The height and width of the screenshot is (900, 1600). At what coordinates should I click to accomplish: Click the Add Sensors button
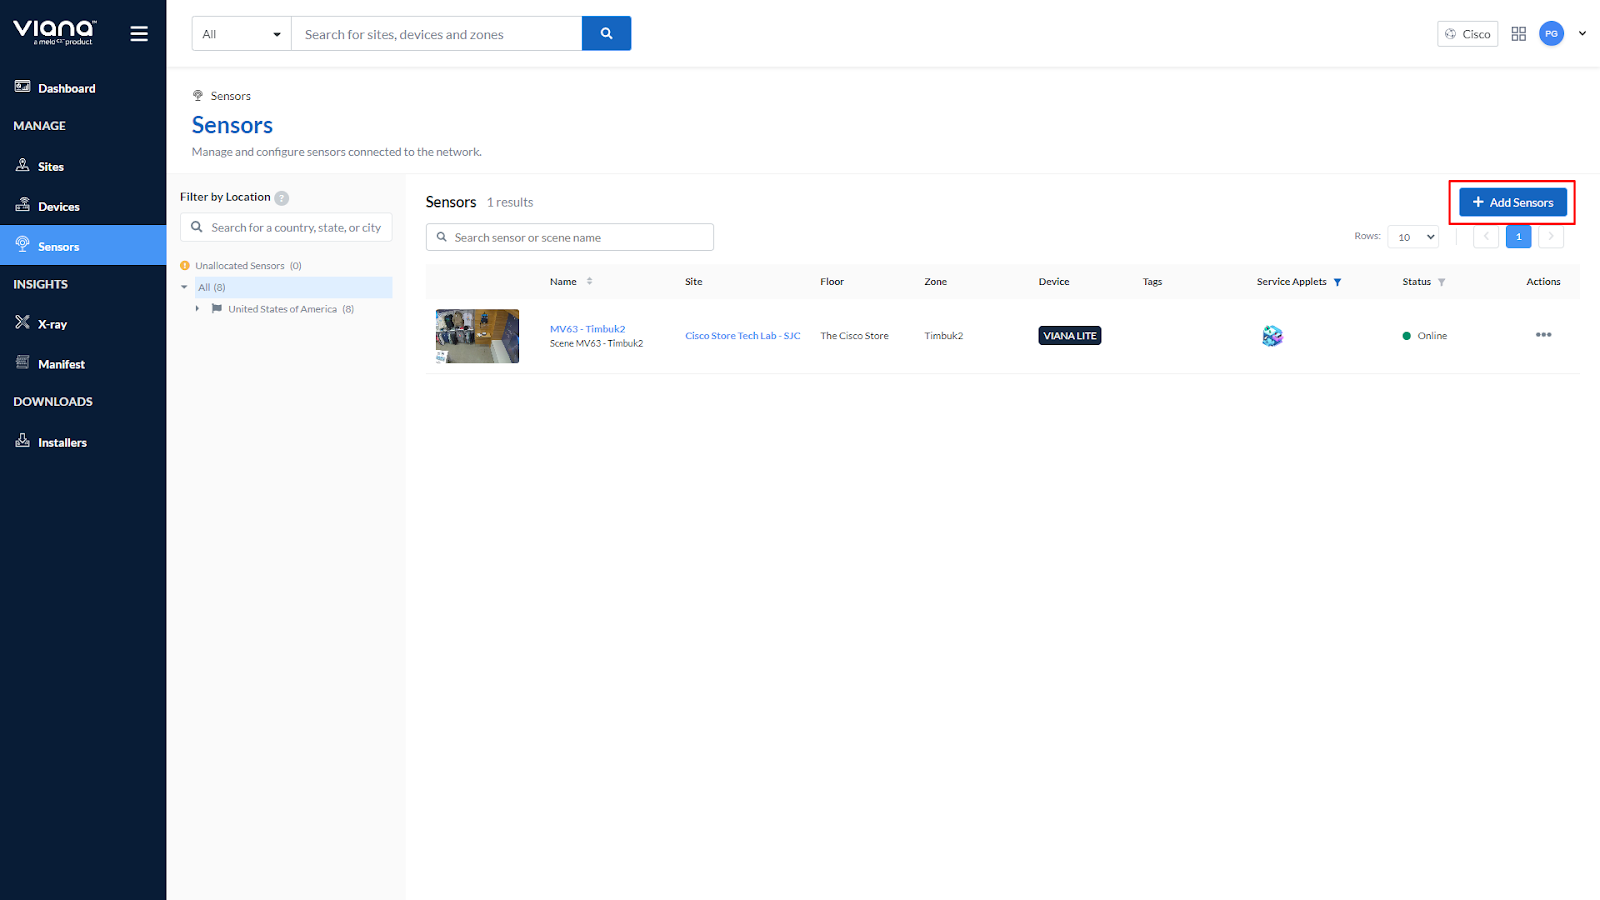[x=1512, y=202]
